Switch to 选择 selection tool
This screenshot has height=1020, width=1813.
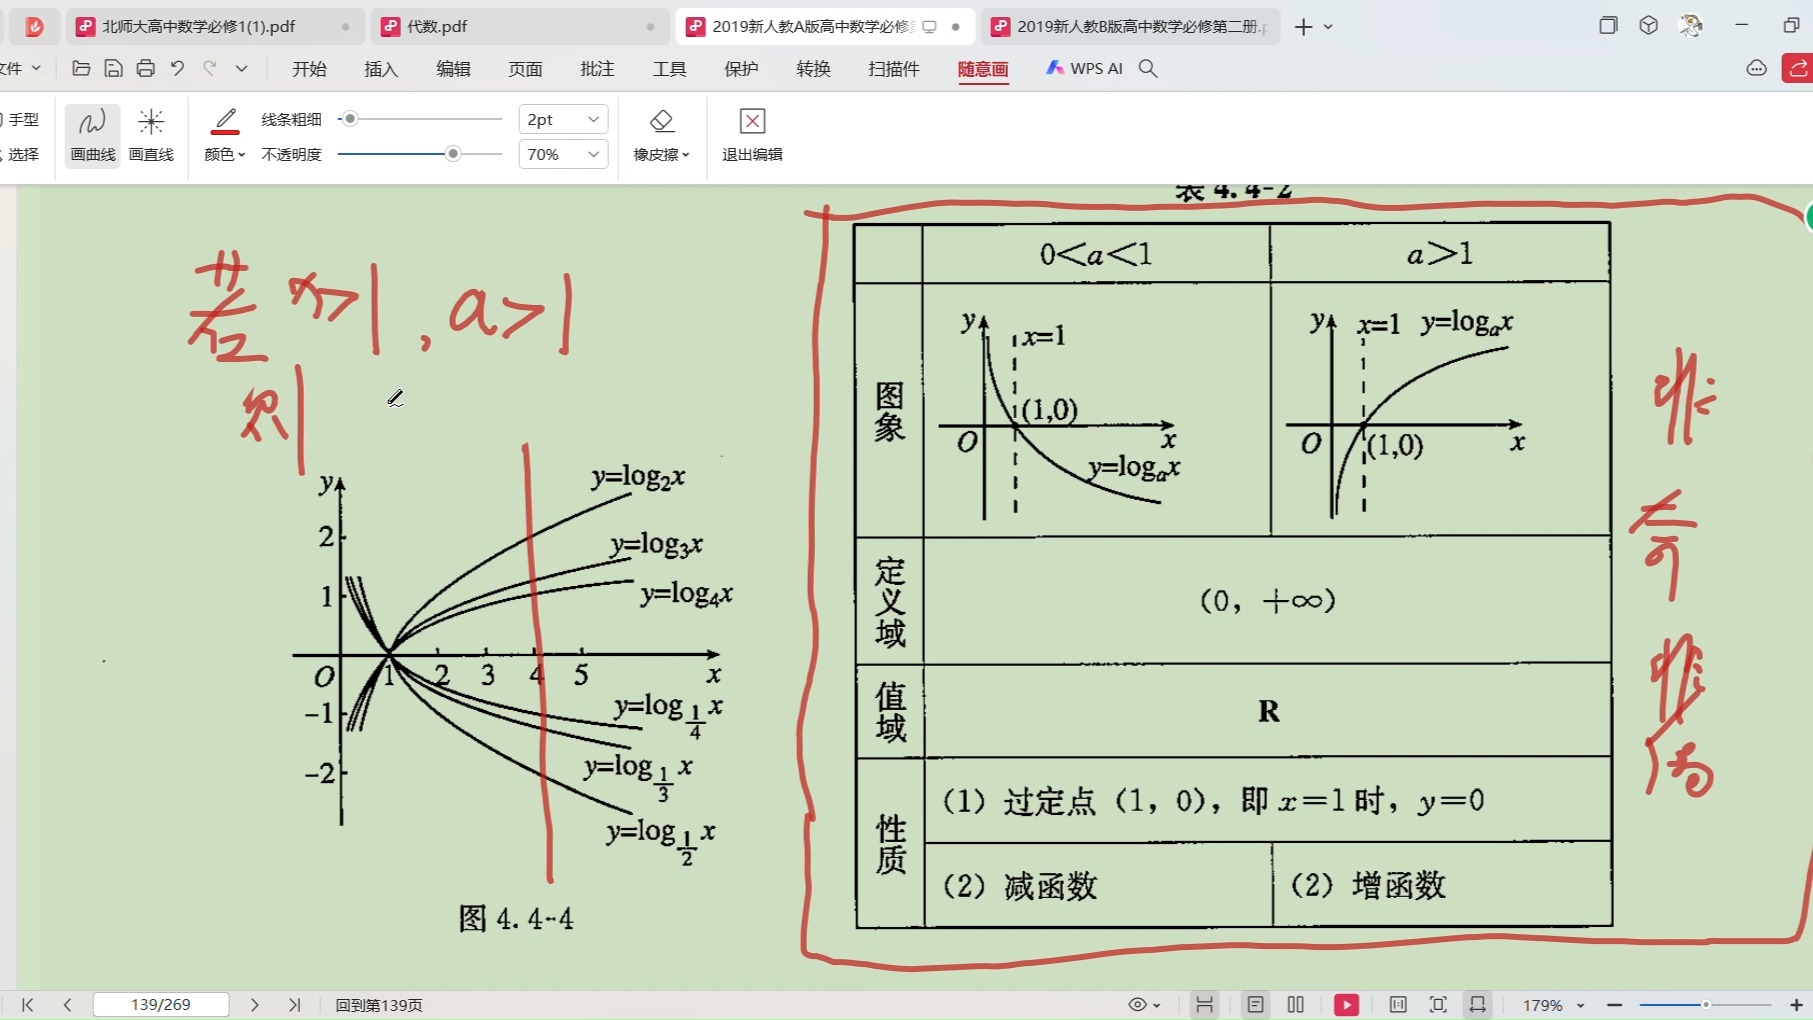[x=22, y=154]
